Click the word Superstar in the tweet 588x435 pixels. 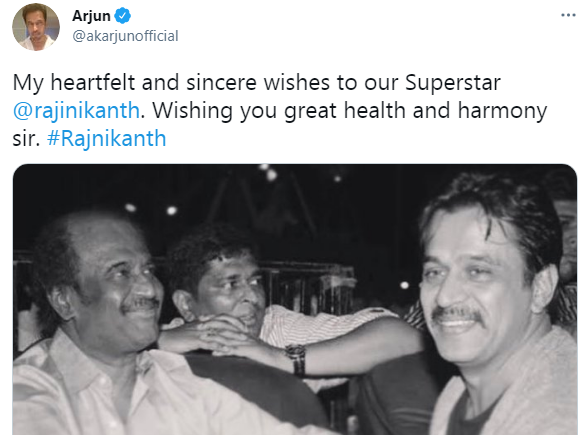tap(453, 83)
